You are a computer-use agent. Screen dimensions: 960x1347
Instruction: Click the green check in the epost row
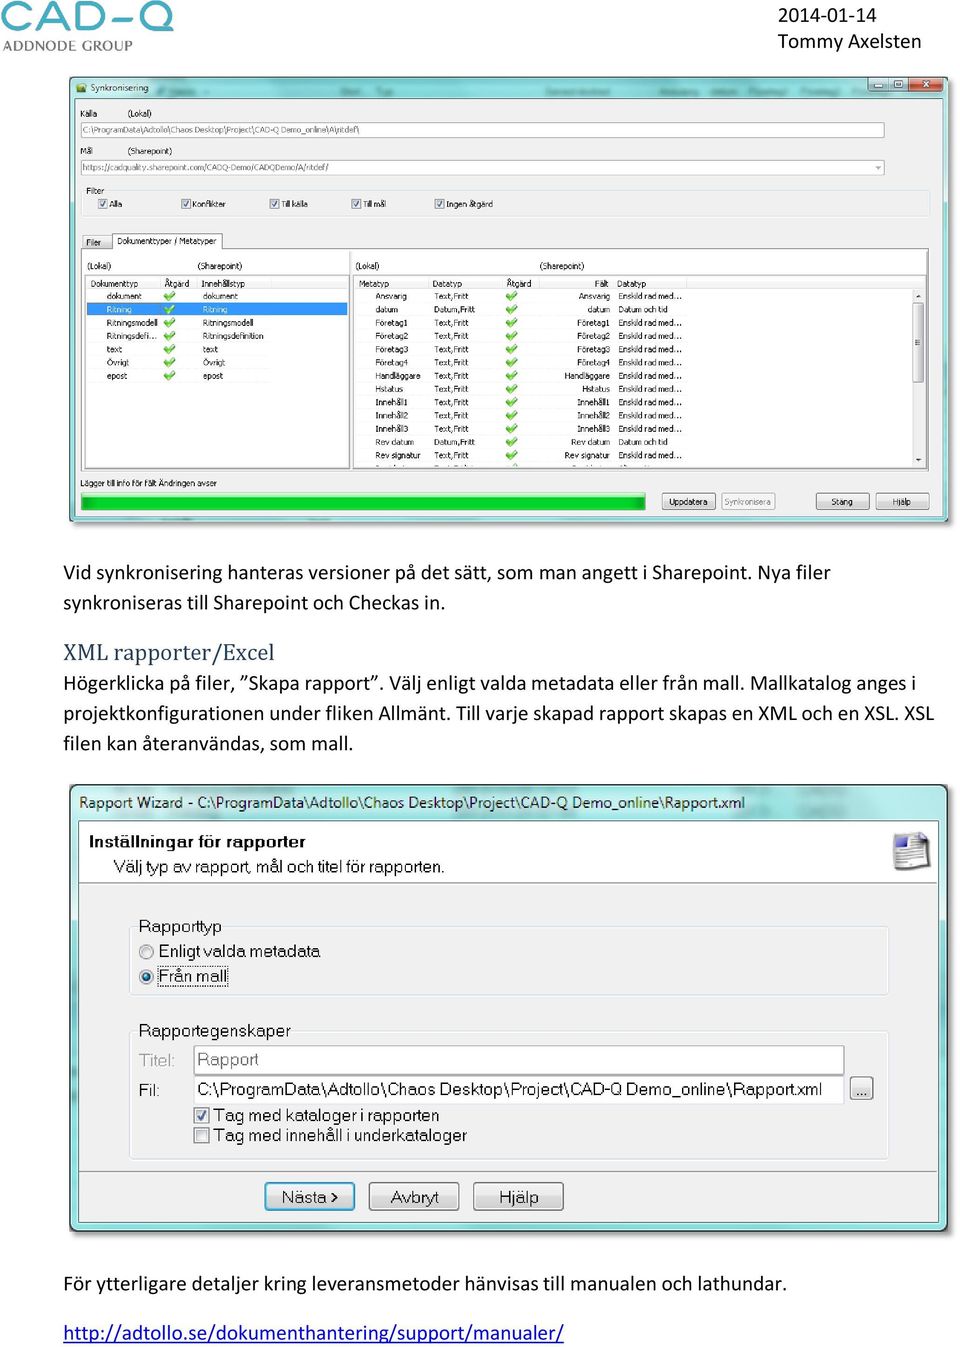click(x=169, y=376)
